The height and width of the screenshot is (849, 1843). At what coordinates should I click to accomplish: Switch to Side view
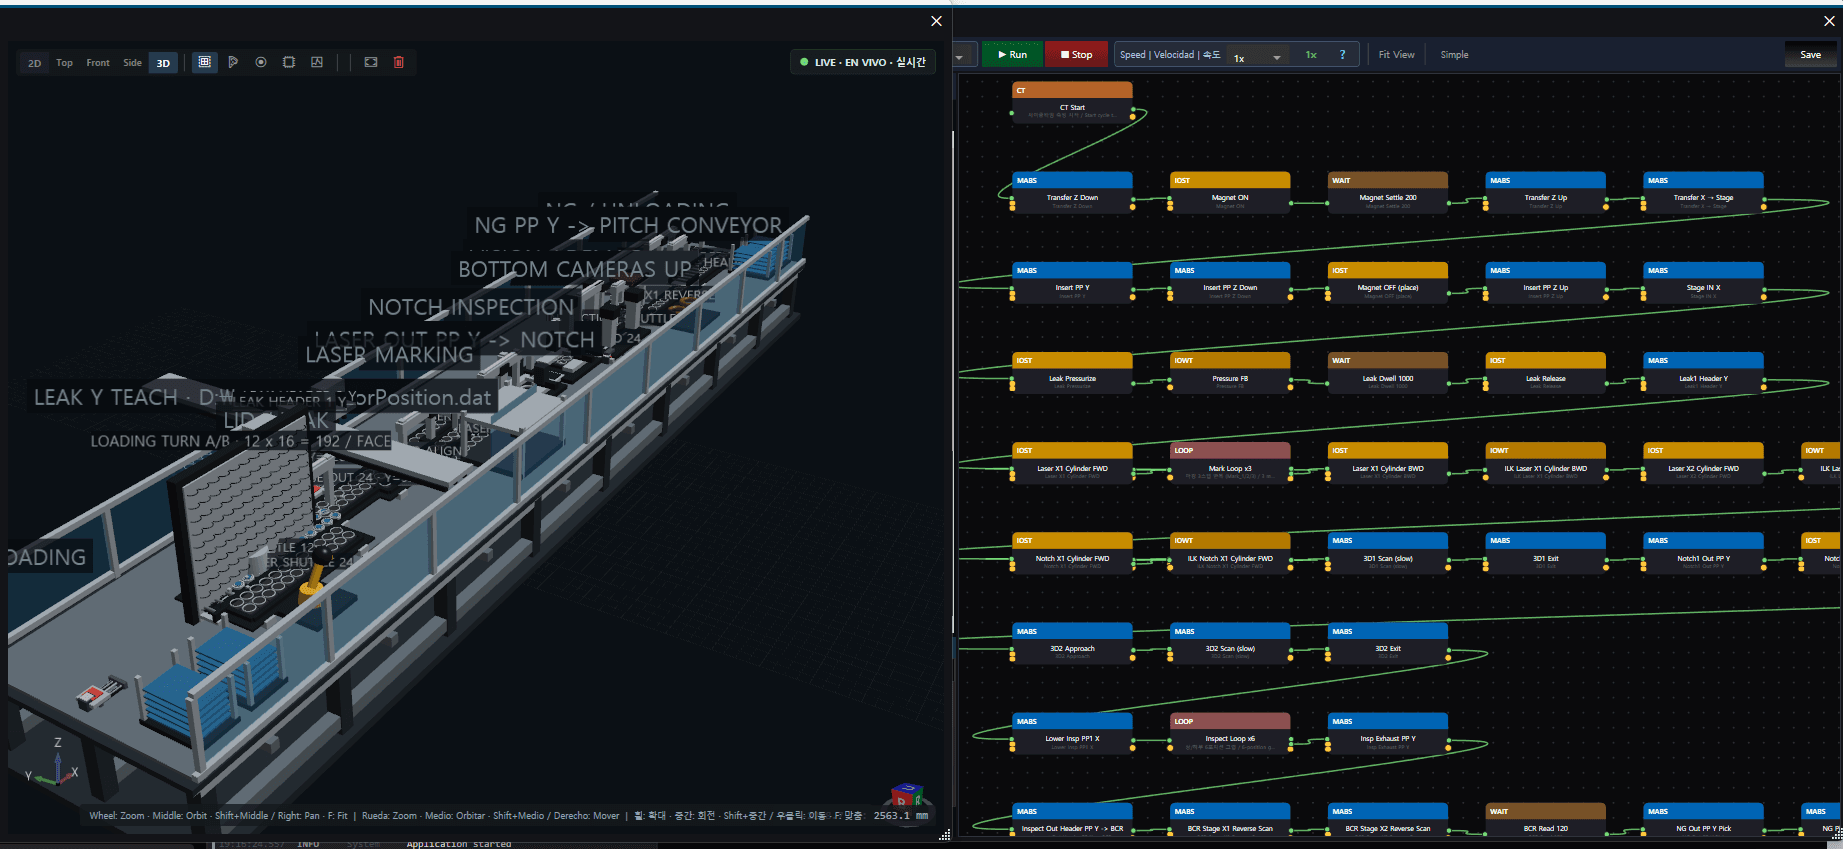(x=132, y=63)
